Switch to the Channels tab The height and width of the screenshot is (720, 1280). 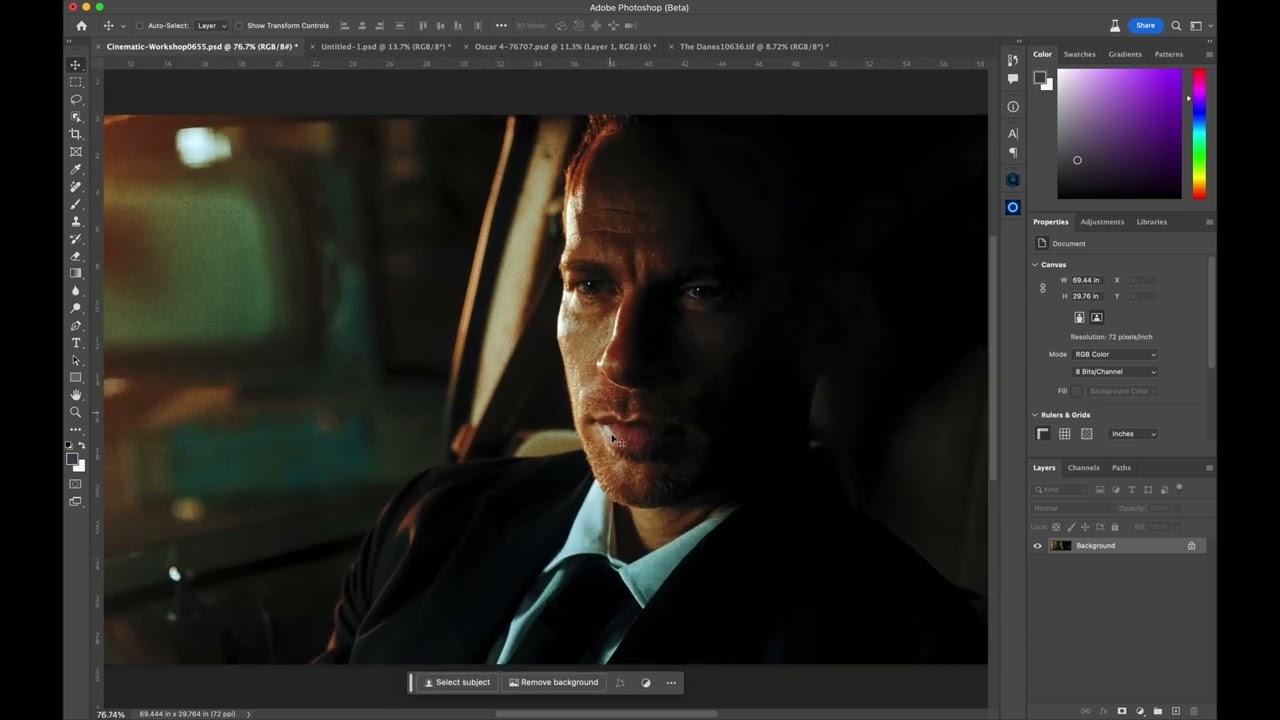click(1083, 468)
